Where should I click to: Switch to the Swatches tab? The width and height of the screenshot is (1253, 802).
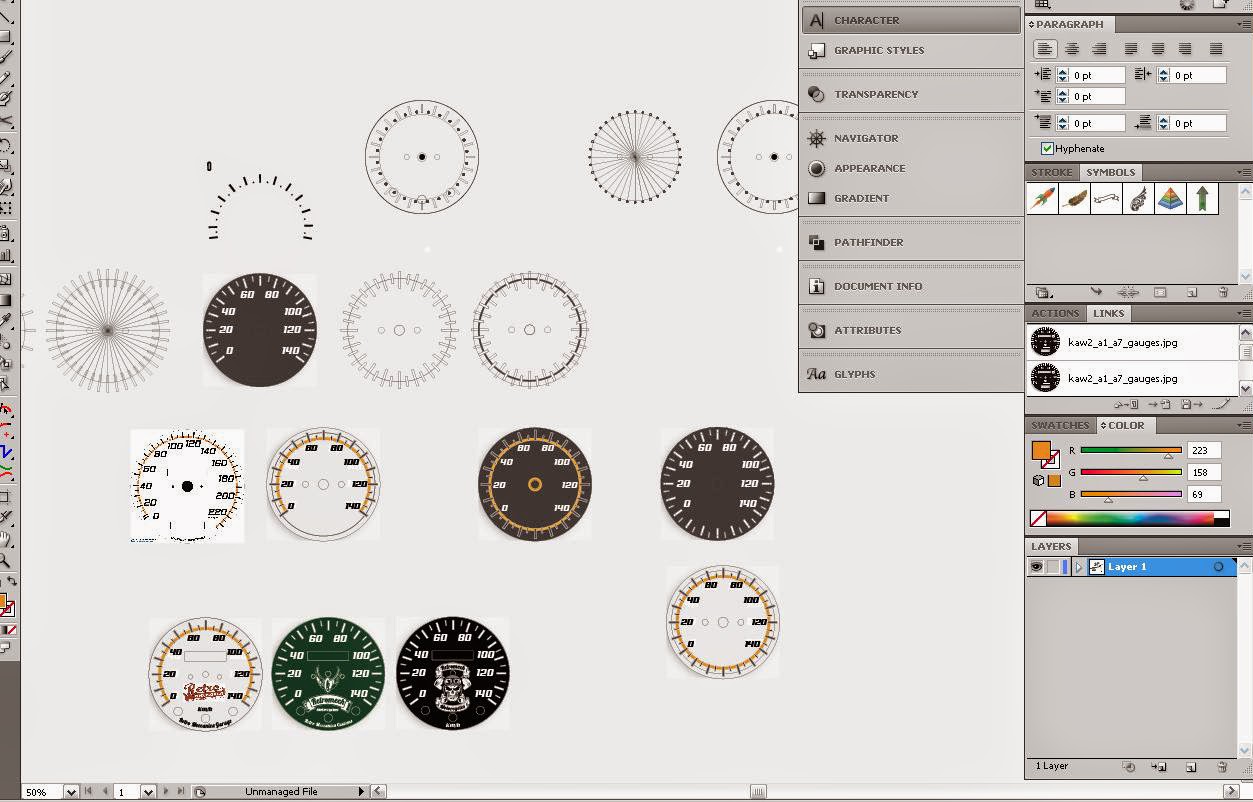click(1060, 426)
